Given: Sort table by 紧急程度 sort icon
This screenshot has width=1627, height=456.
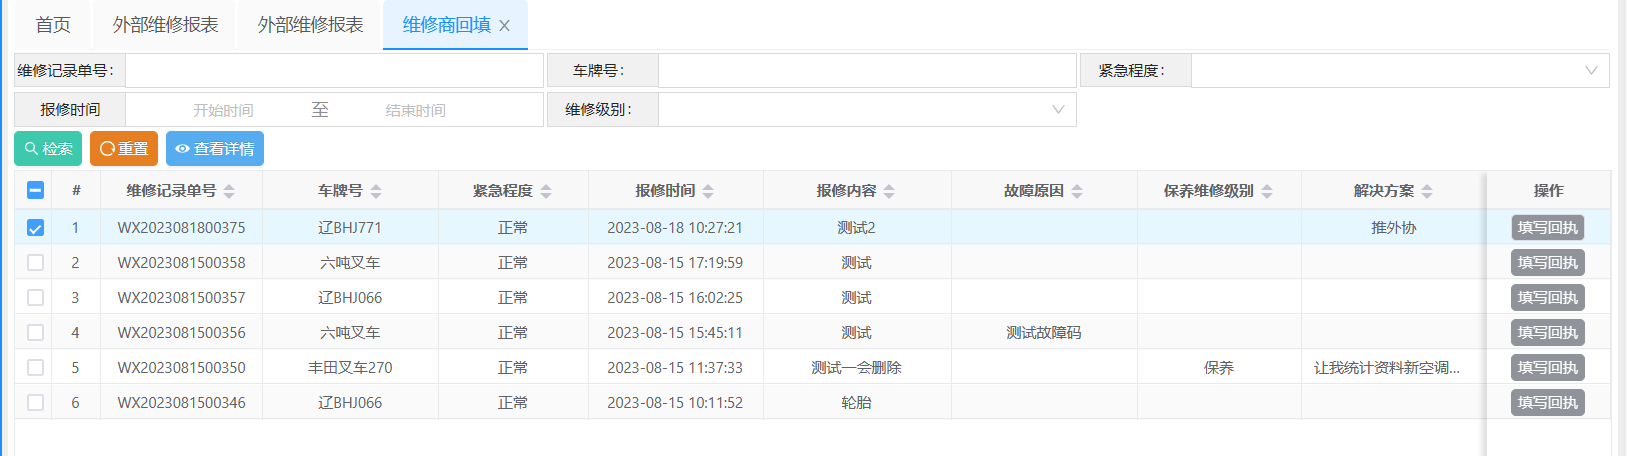Looking at the screenshot, I should (x=546, y=191).
